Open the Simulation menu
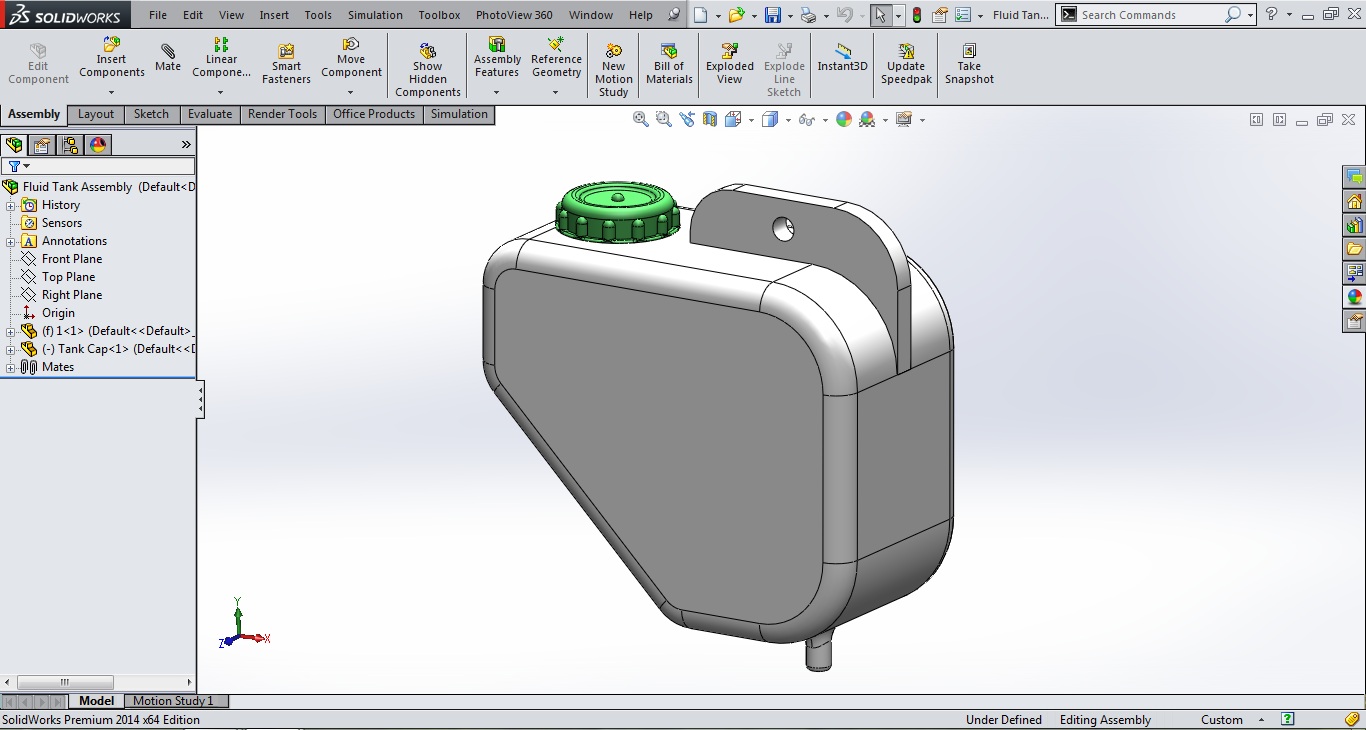 [375, 15]
